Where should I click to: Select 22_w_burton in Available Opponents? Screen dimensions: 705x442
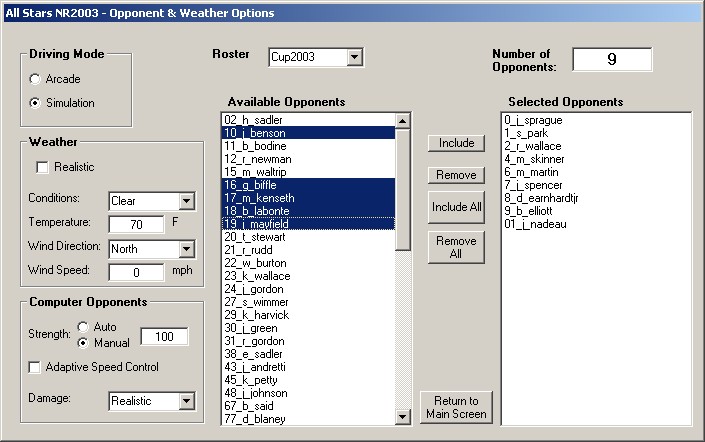coord(308,263)
